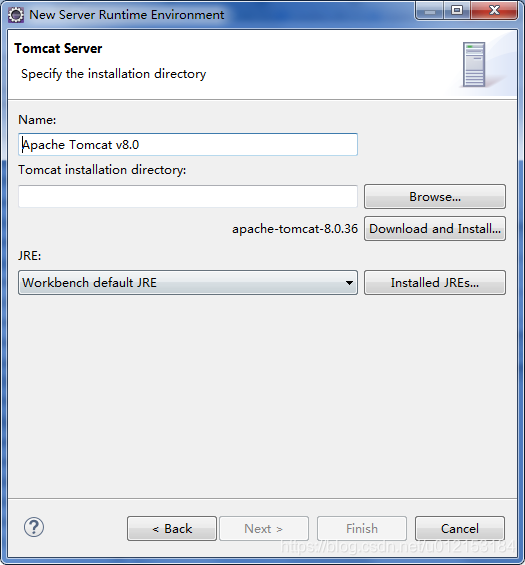525x565 pixels.
Task: Click the apache-tomcat-8.0.36 label
Action: pyautogui.click(x=295, y=229)
